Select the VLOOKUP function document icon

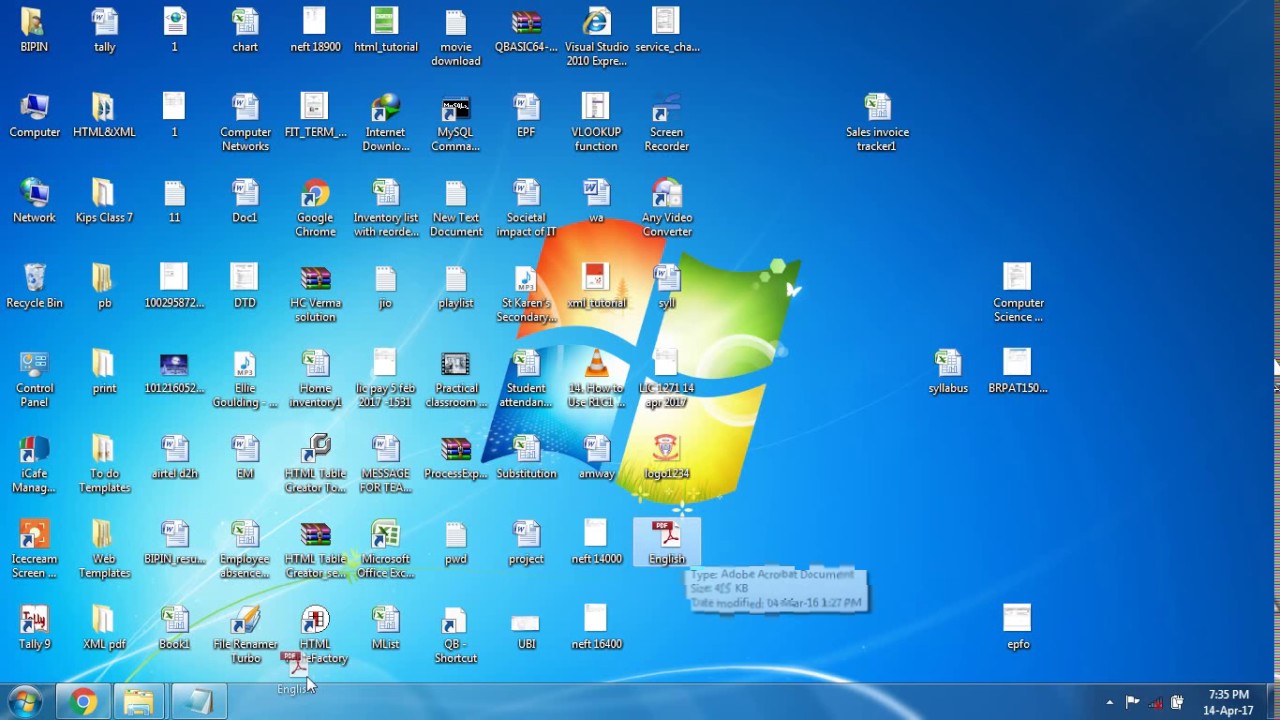596,107
